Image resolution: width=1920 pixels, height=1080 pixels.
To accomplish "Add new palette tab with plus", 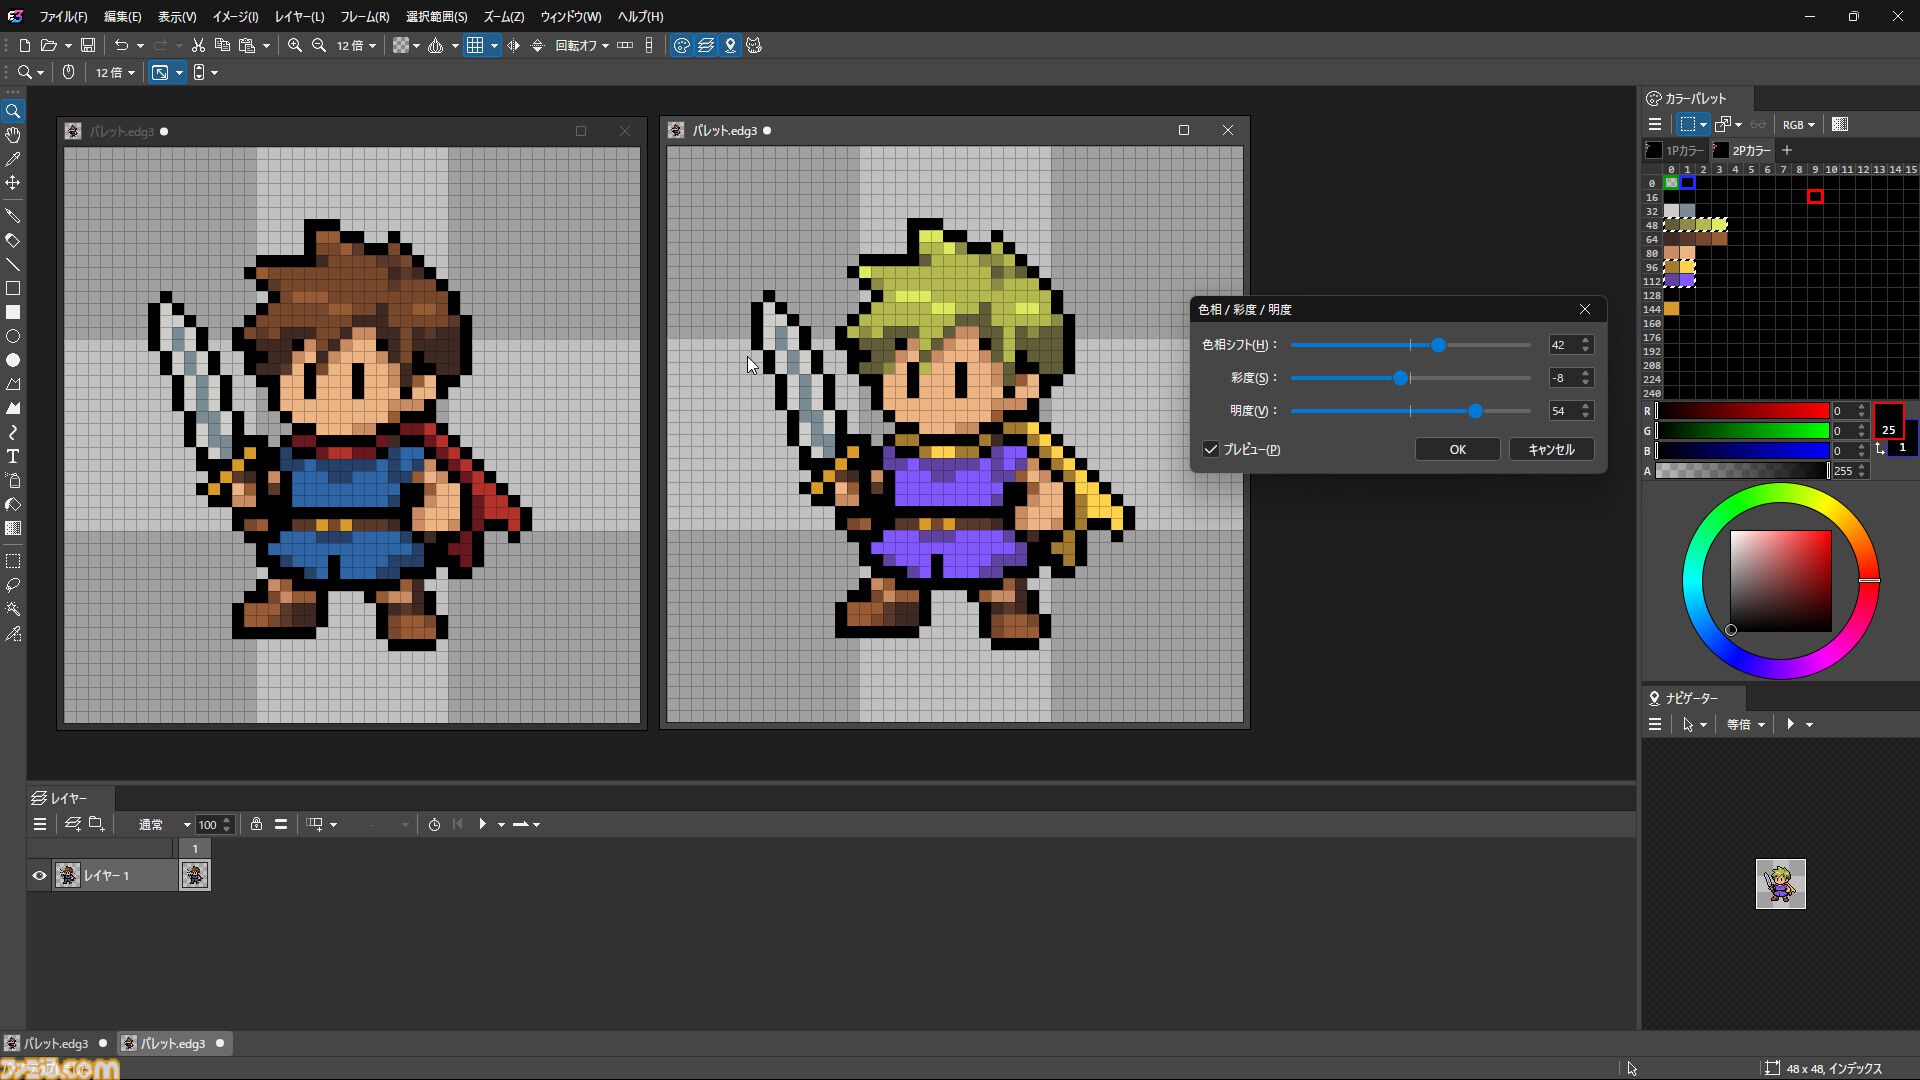I will 1787,150.
